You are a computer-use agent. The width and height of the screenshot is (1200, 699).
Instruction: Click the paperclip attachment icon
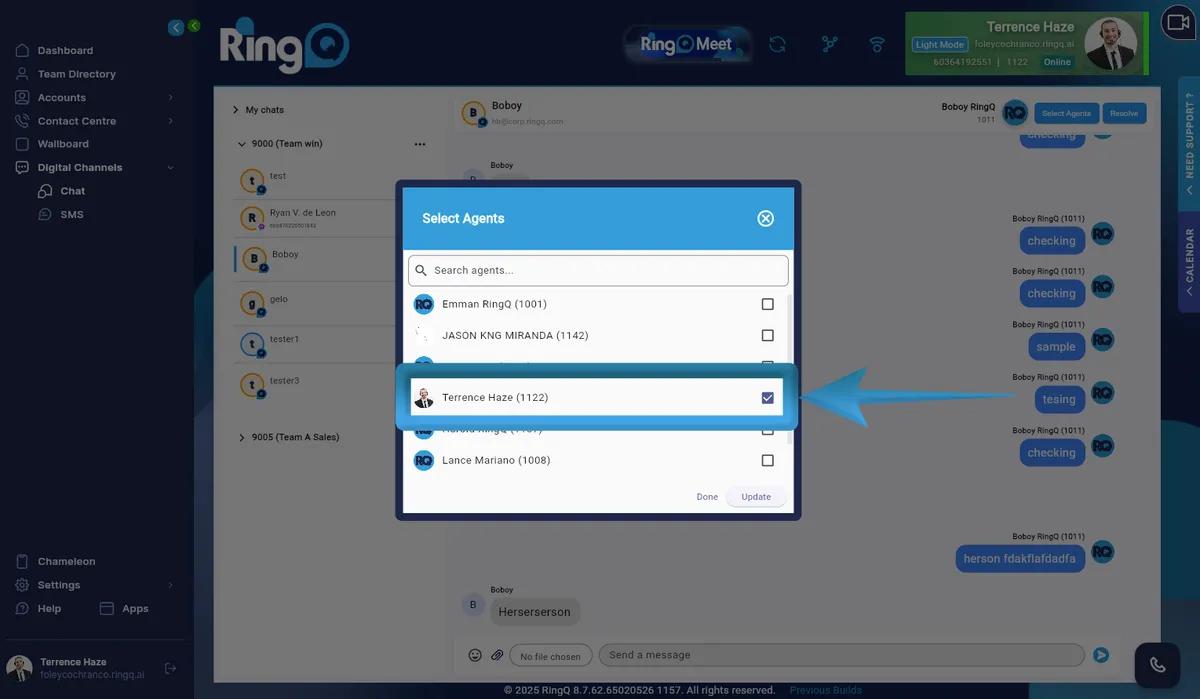[x=497, y=656]
